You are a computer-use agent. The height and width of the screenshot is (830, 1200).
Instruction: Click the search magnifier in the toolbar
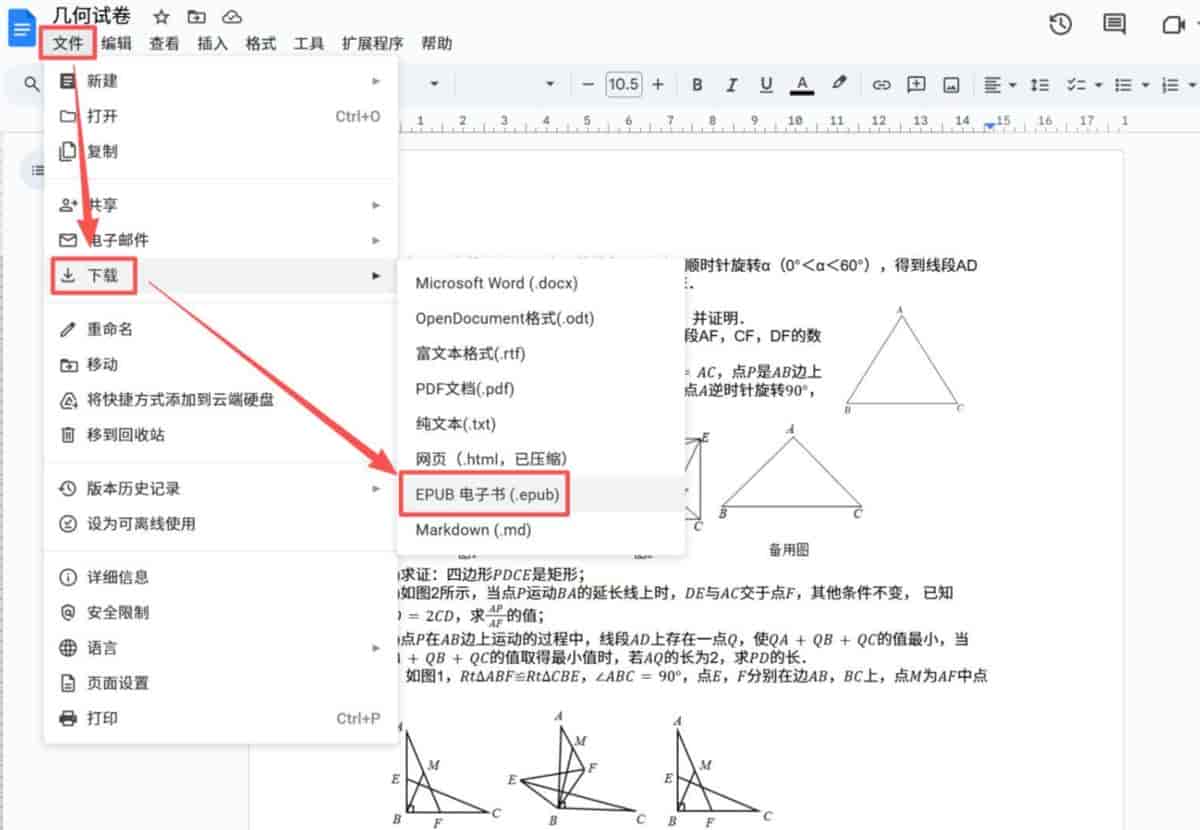pyautogui.click(x=32, y=85)
